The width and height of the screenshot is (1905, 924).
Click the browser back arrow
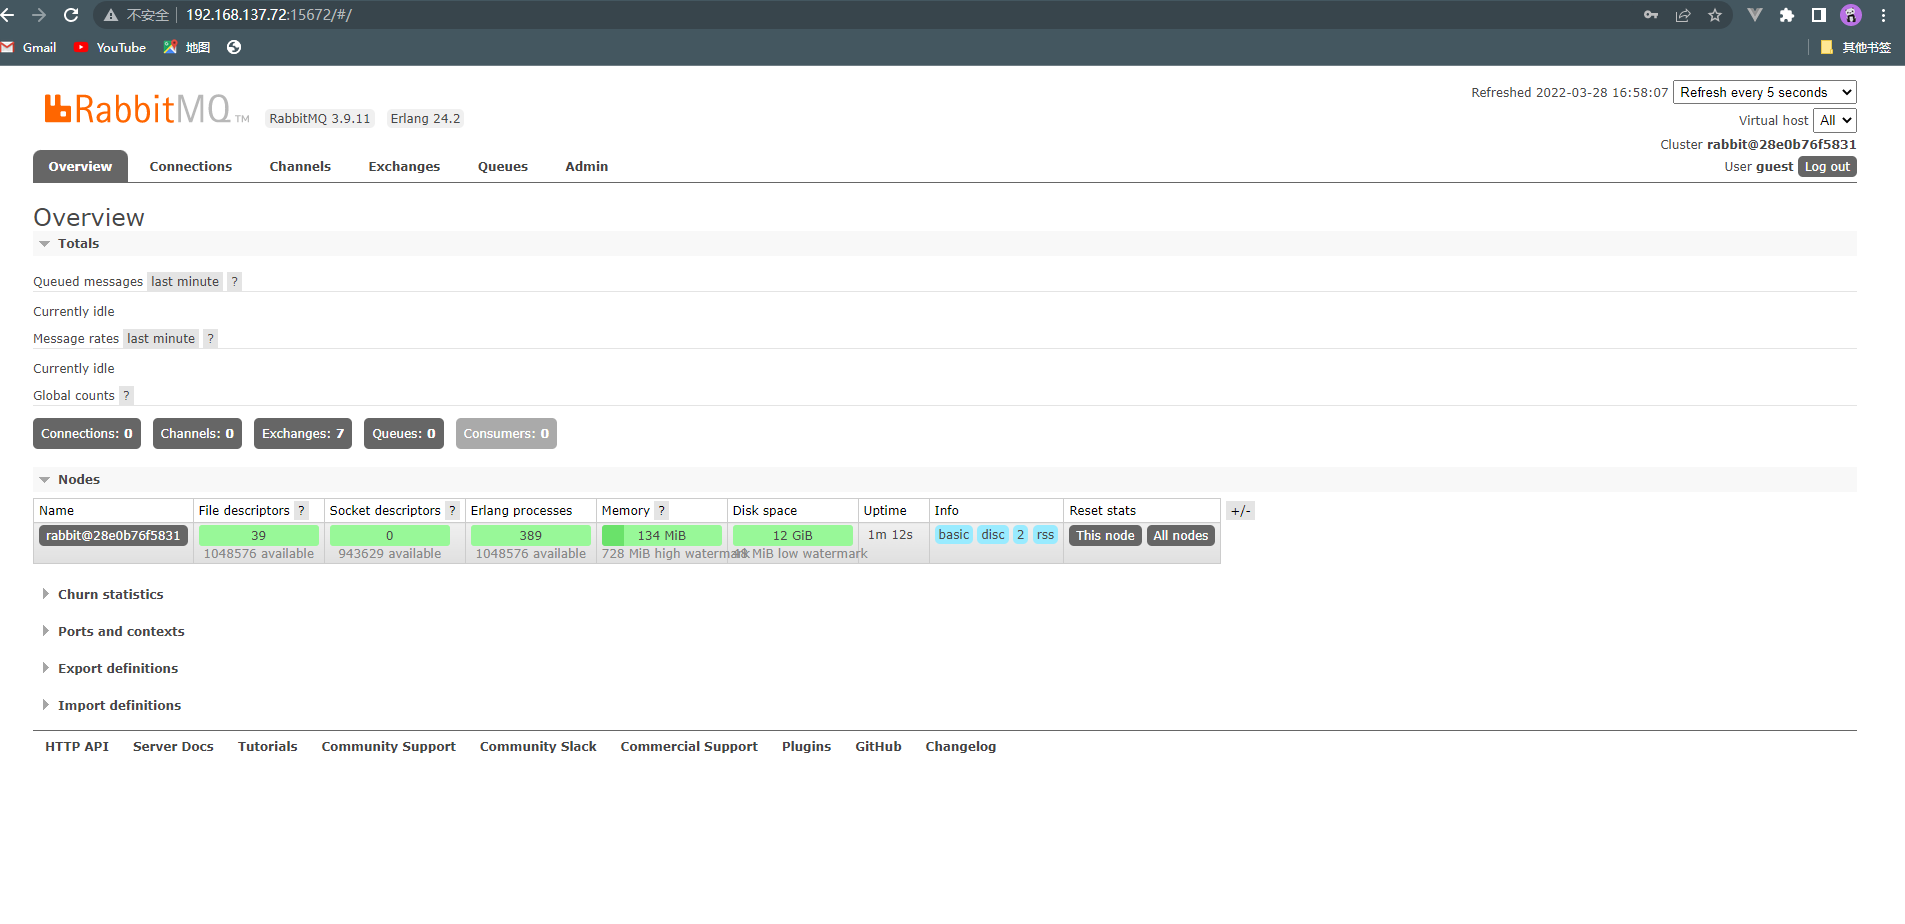(x=8, y=15)
